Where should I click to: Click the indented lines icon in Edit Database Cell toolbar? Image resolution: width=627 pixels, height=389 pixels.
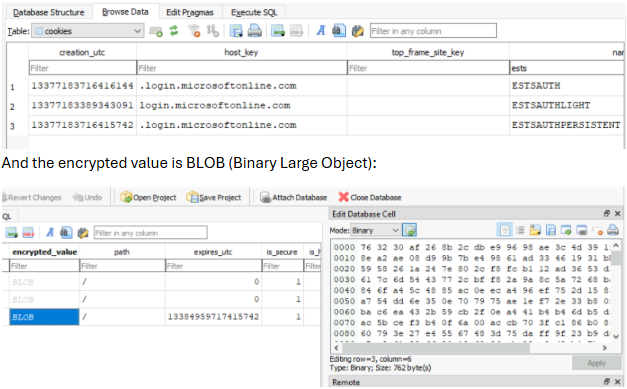point(521,230)
